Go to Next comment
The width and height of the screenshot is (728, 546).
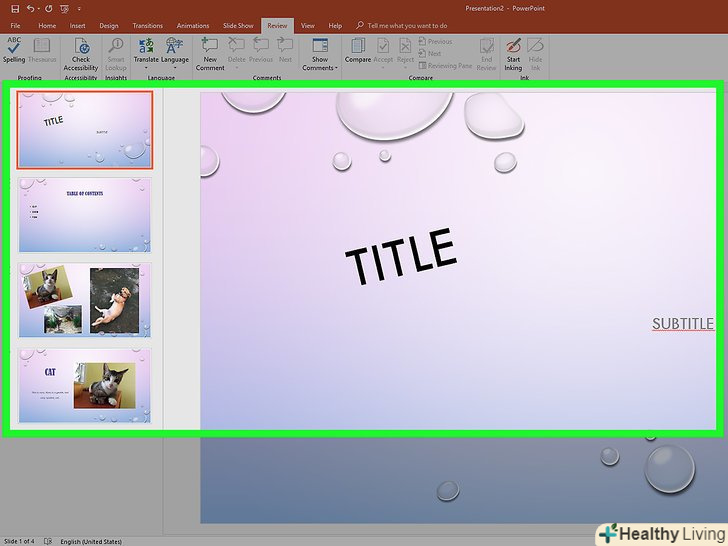285,50
